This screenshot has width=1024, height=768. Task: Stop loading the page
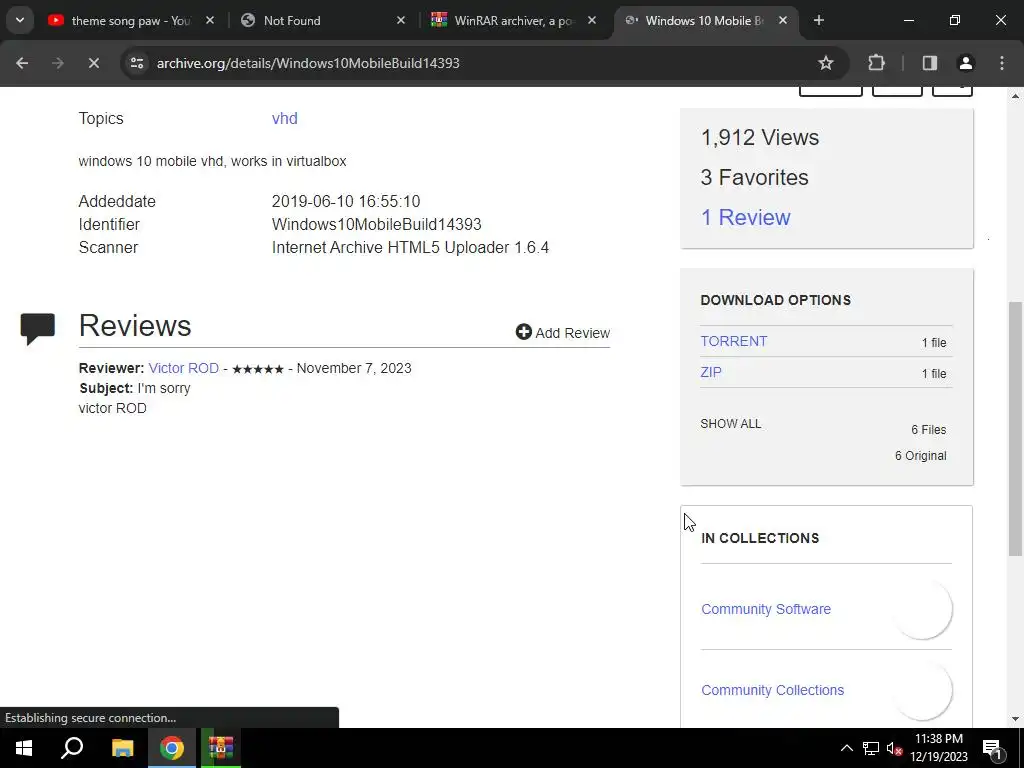[93, 63]
